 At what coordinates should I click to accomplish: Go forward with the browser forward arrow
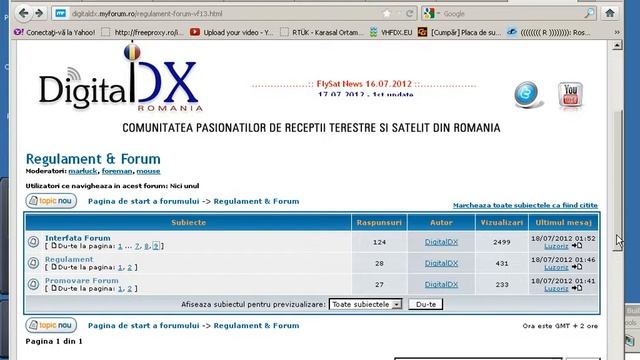[39, 13]
